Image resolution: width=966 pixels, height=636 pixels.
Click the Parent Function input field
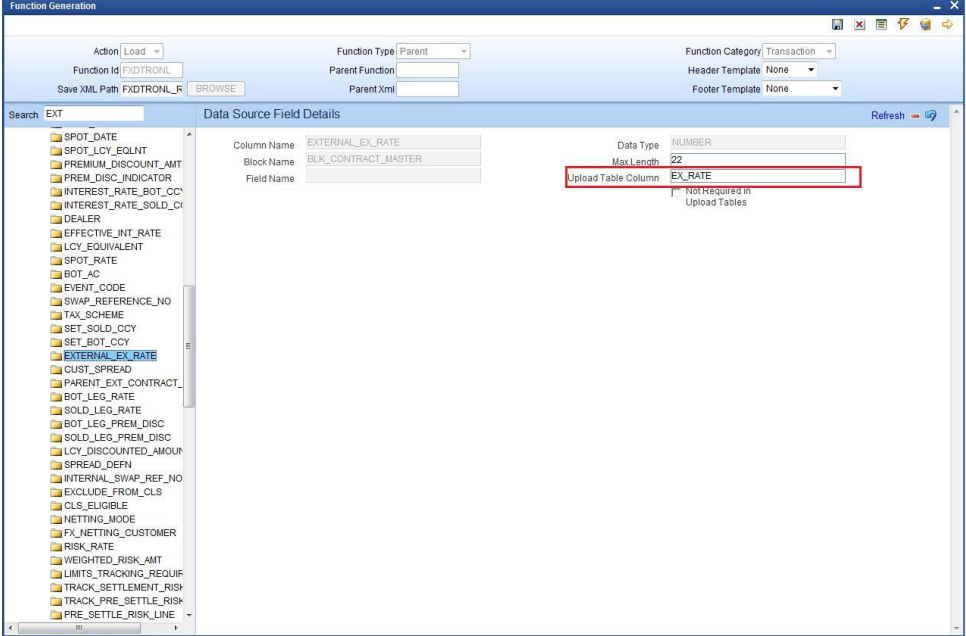428,70
